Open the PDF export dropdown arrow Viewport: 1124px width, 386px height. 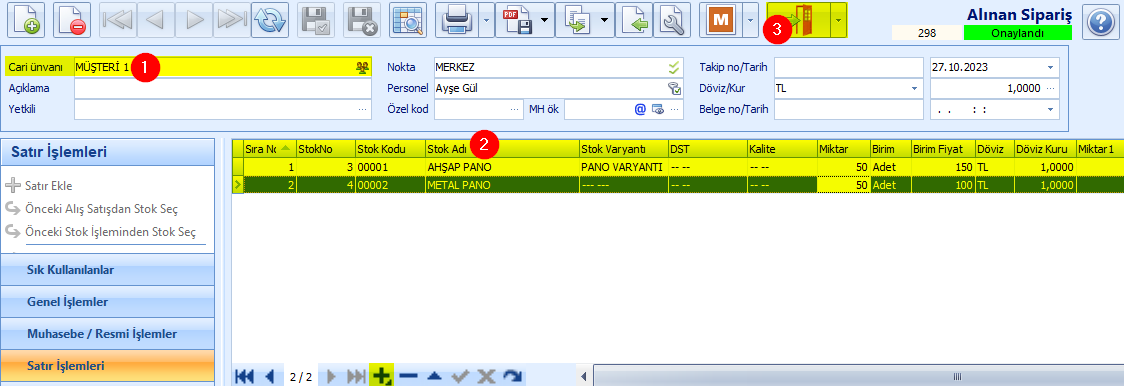(544, 21)
